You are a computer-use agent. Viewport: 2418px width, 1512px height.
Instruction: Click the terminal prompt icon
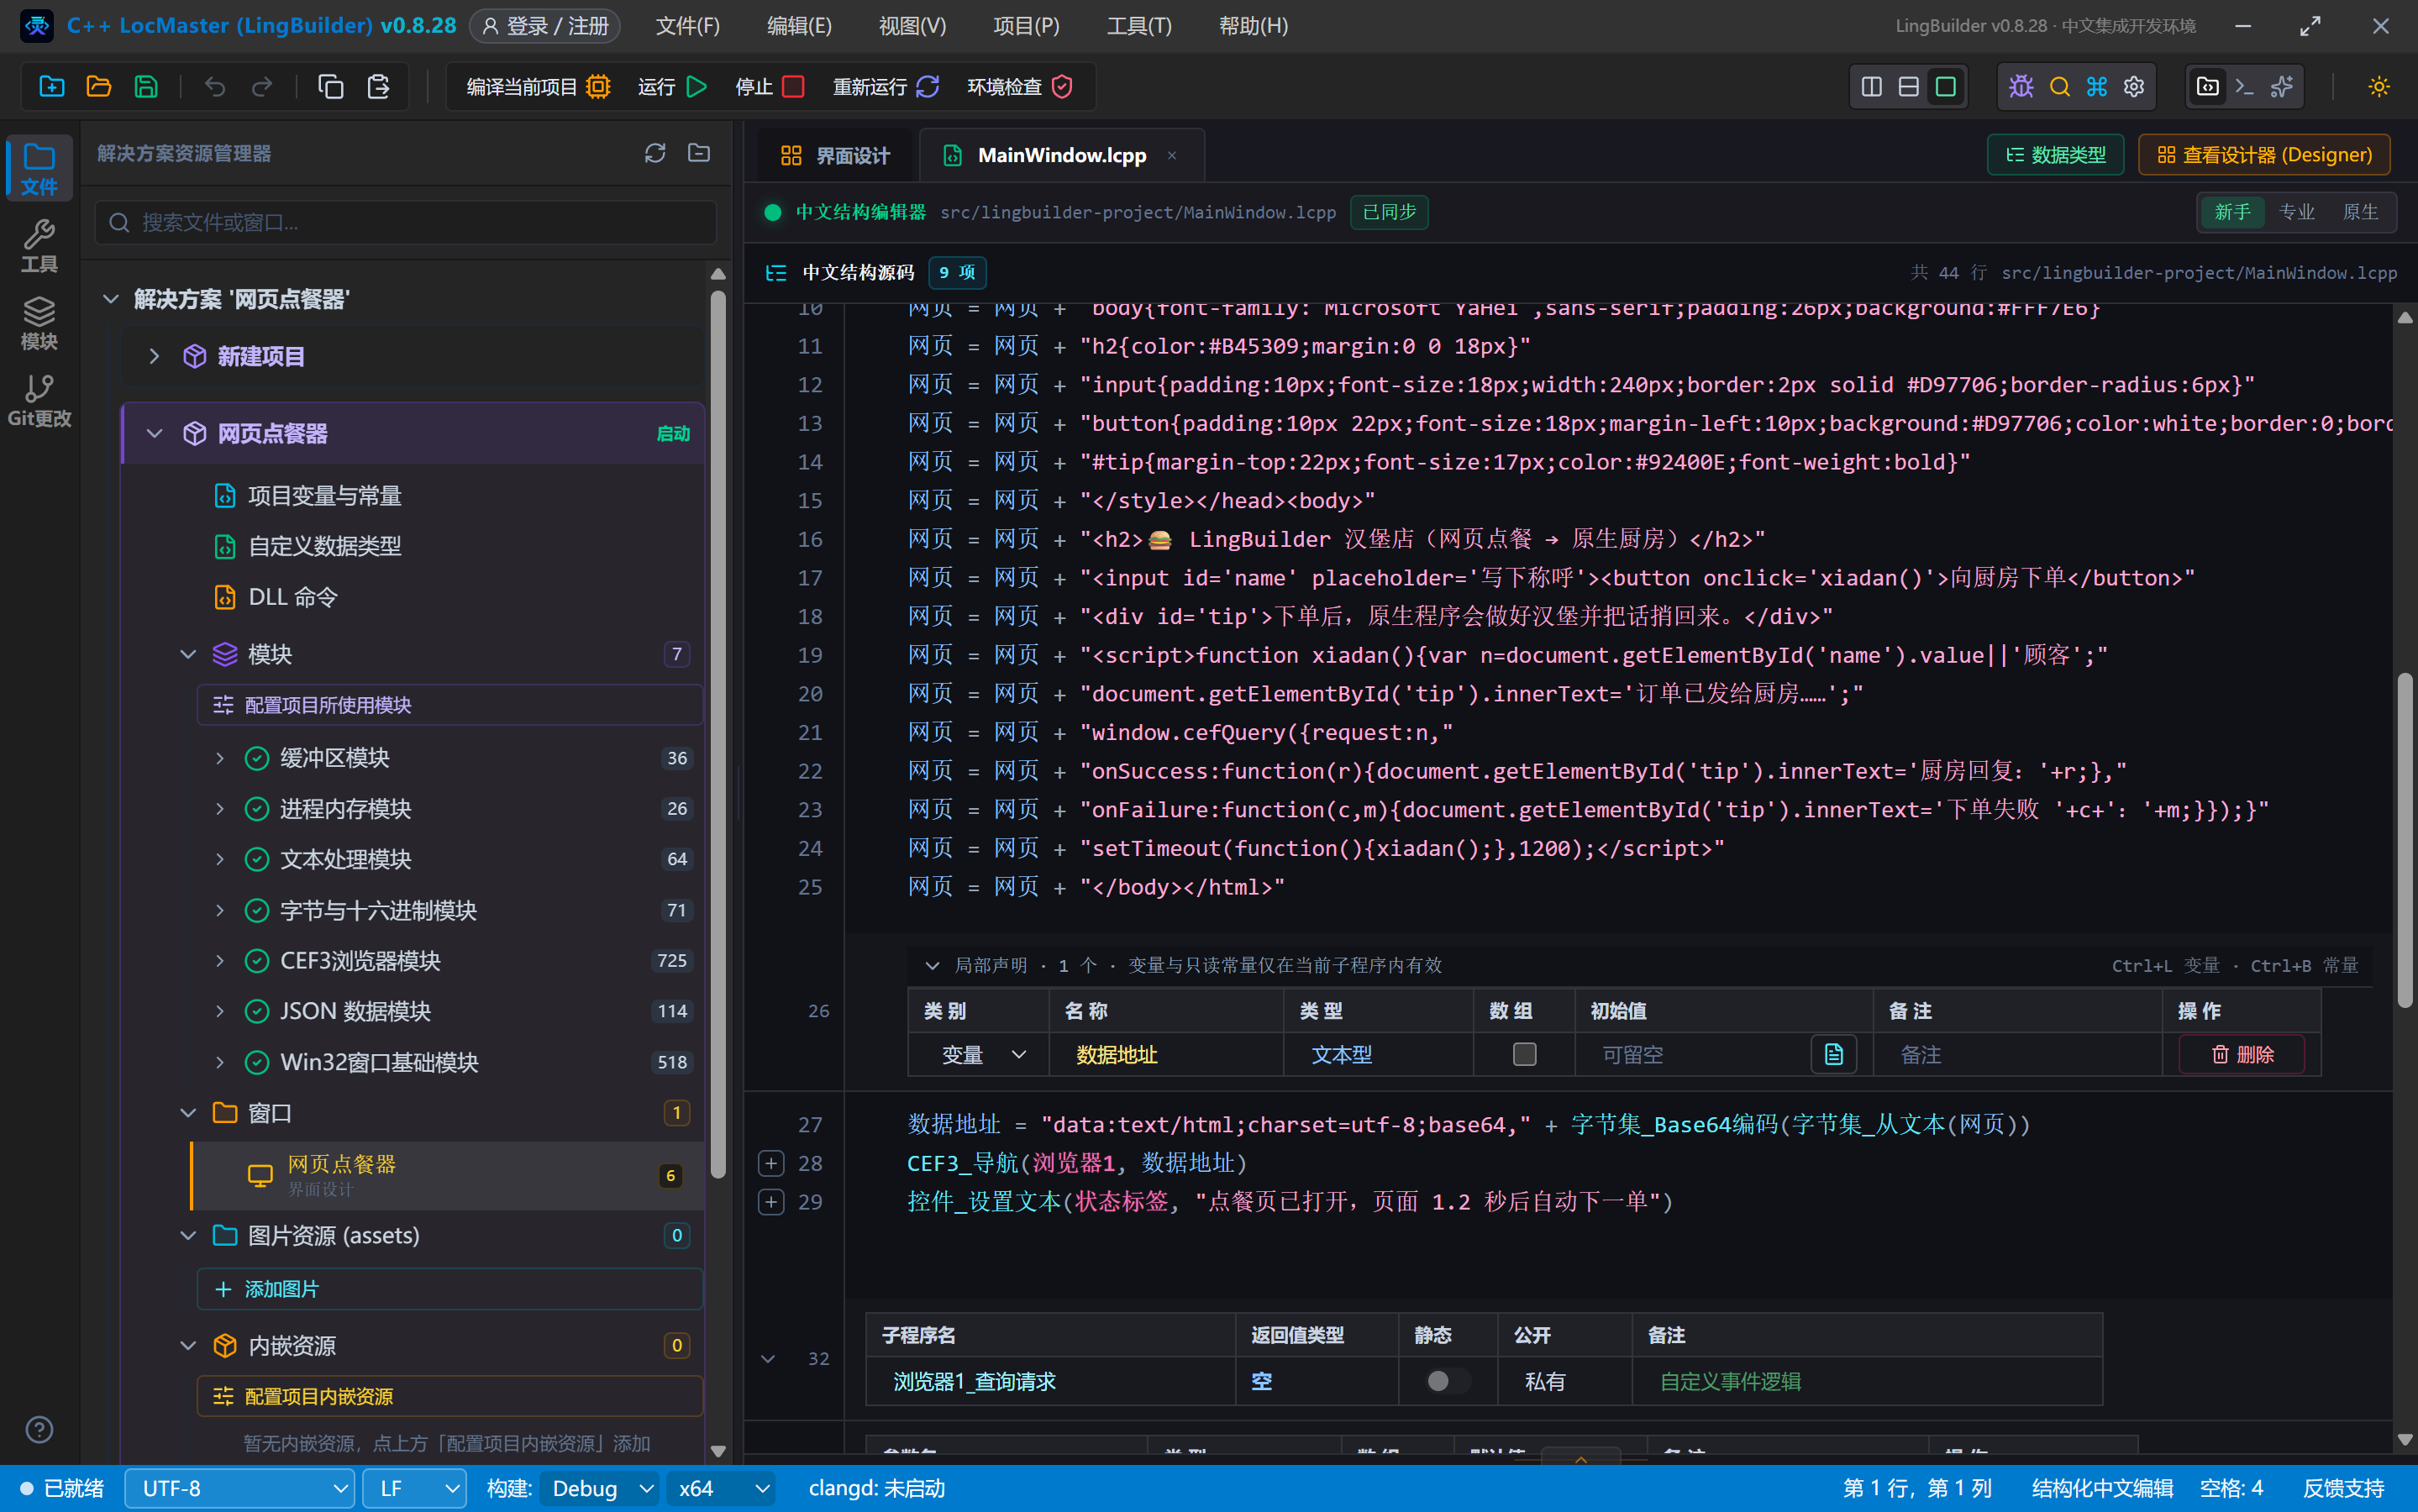pyautogui.click(x=2245, y=87)
